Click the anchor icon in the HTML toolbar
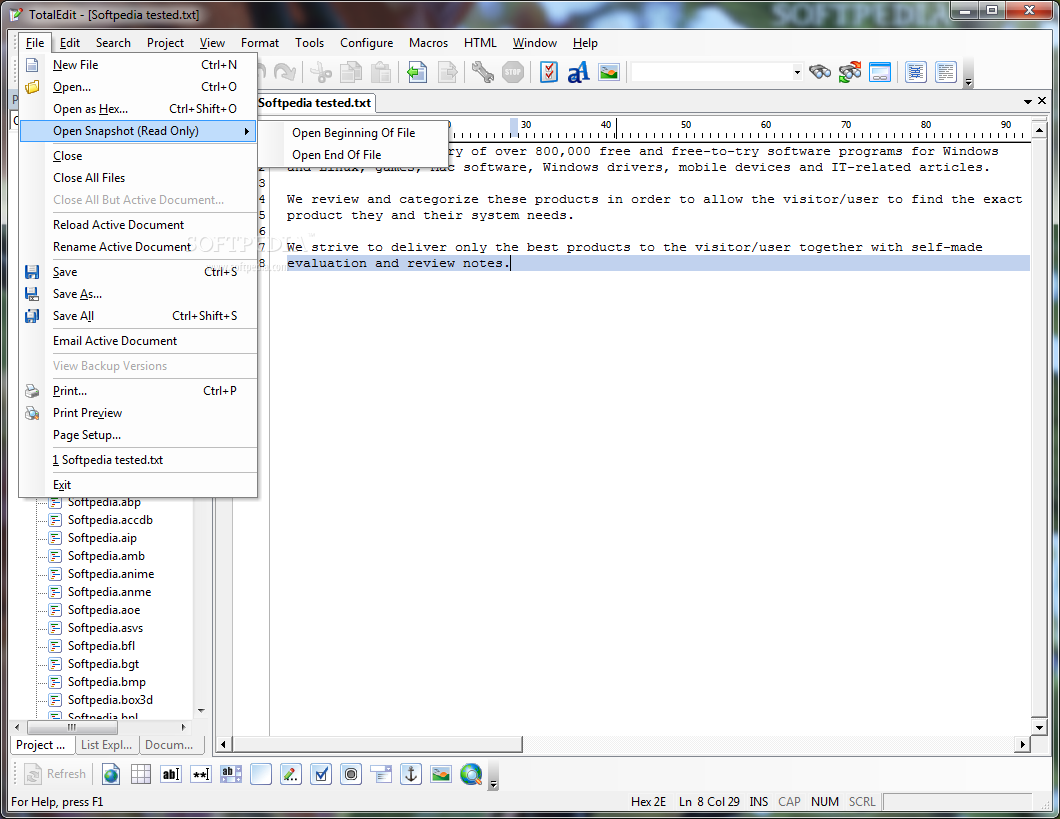The image size is (1060, 819). (x=411, y=774)
